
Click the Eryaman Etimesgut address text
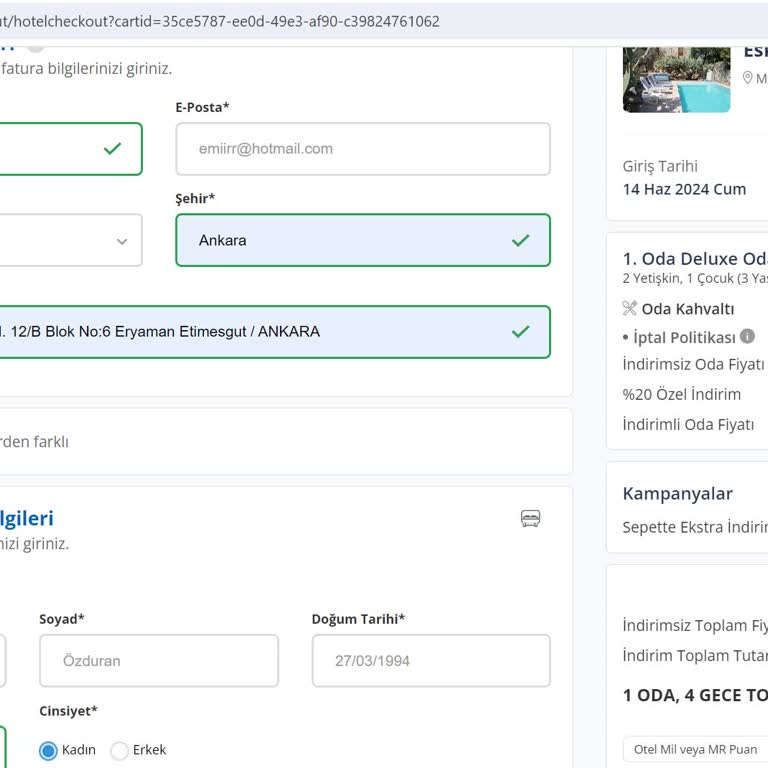pyautogui.click(x=200, y=332)
